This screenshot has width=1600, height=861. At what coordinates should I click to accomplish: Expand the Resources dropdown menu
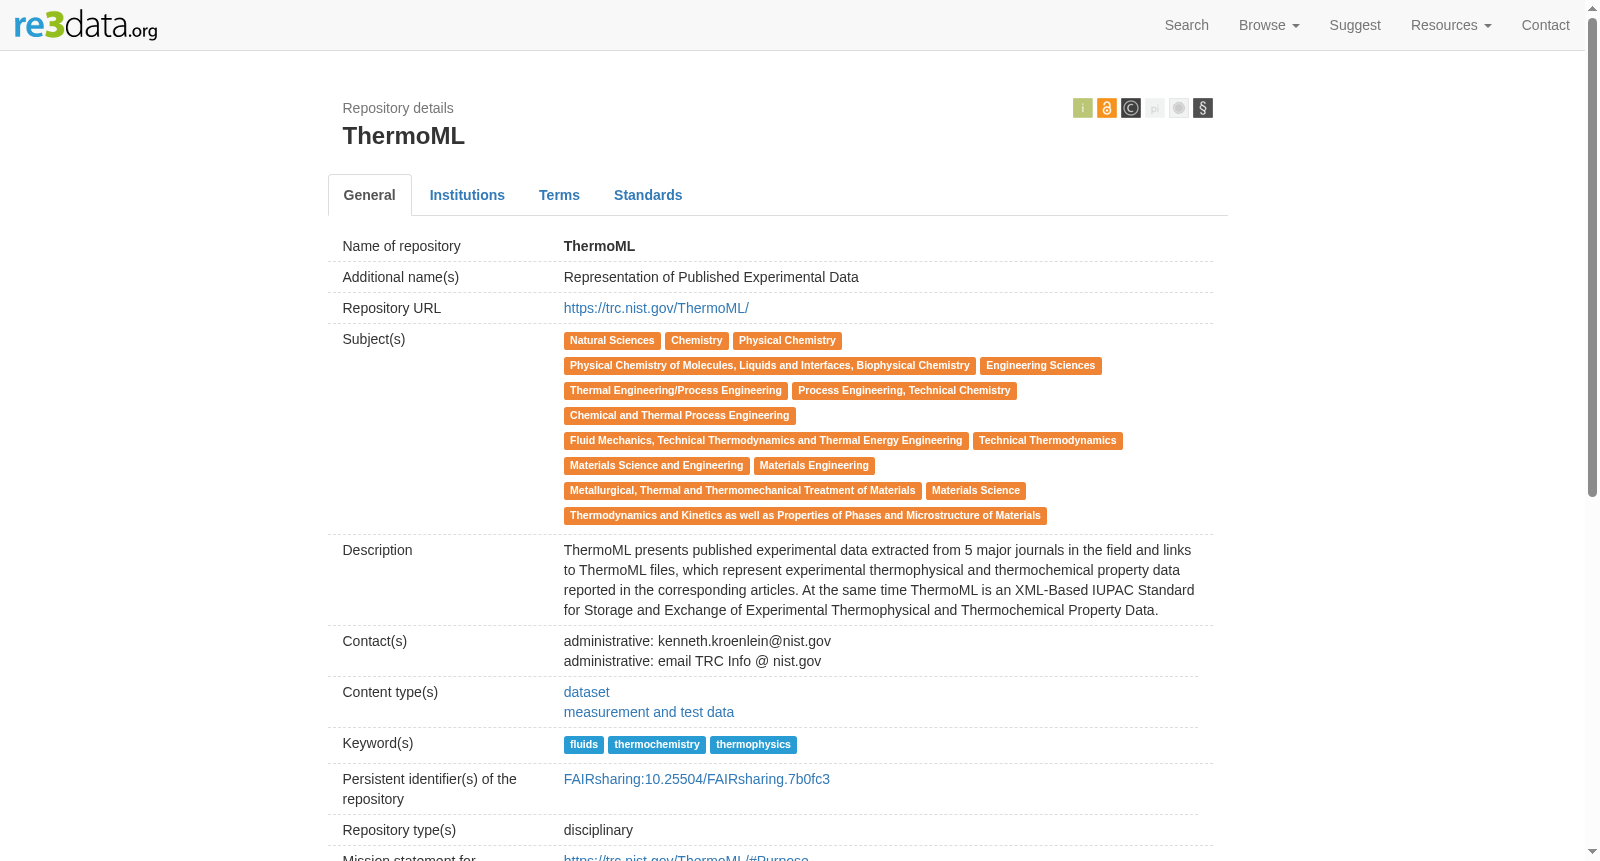tap(1451, 25)
